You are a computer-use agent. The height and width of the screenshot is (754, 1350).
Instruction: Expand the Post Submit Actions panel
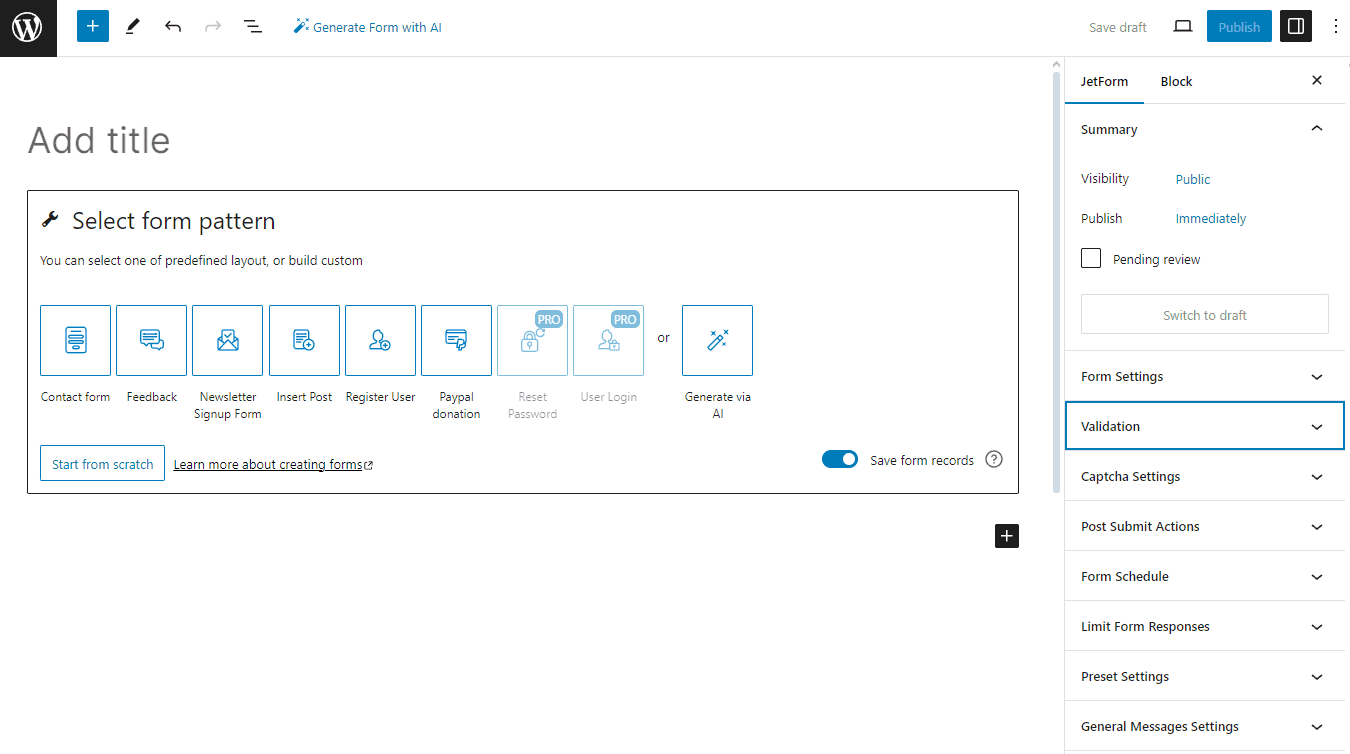point(1204,527)
